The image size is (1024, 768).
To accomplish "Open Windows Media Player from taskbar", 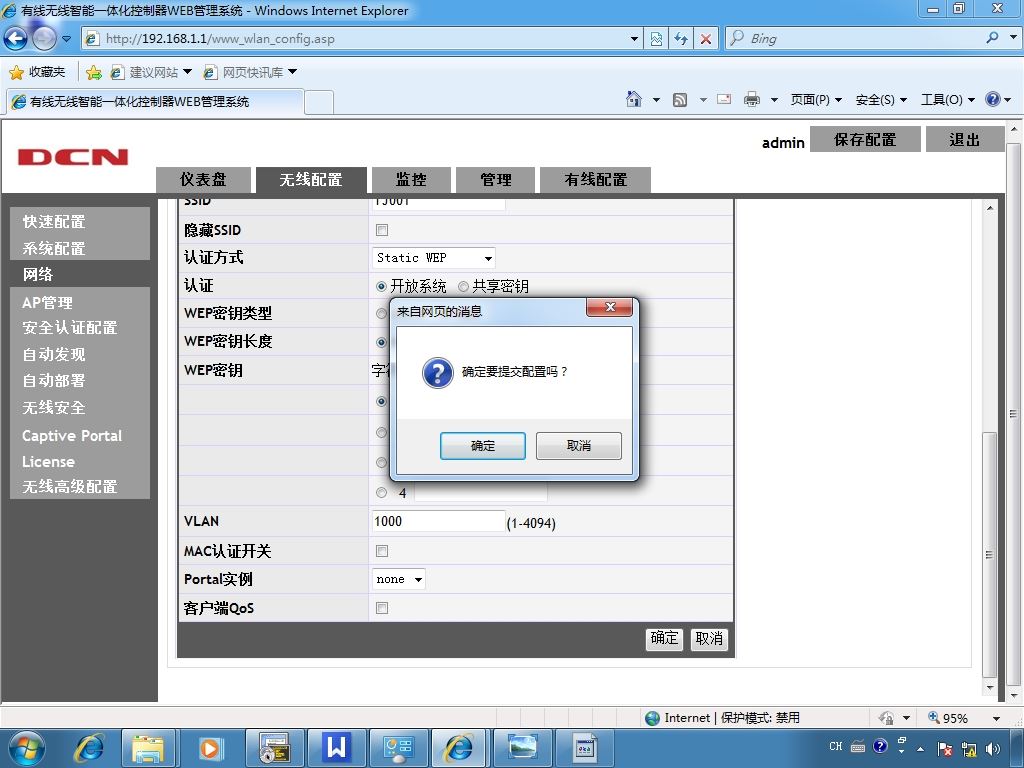I will coord(210,748).
